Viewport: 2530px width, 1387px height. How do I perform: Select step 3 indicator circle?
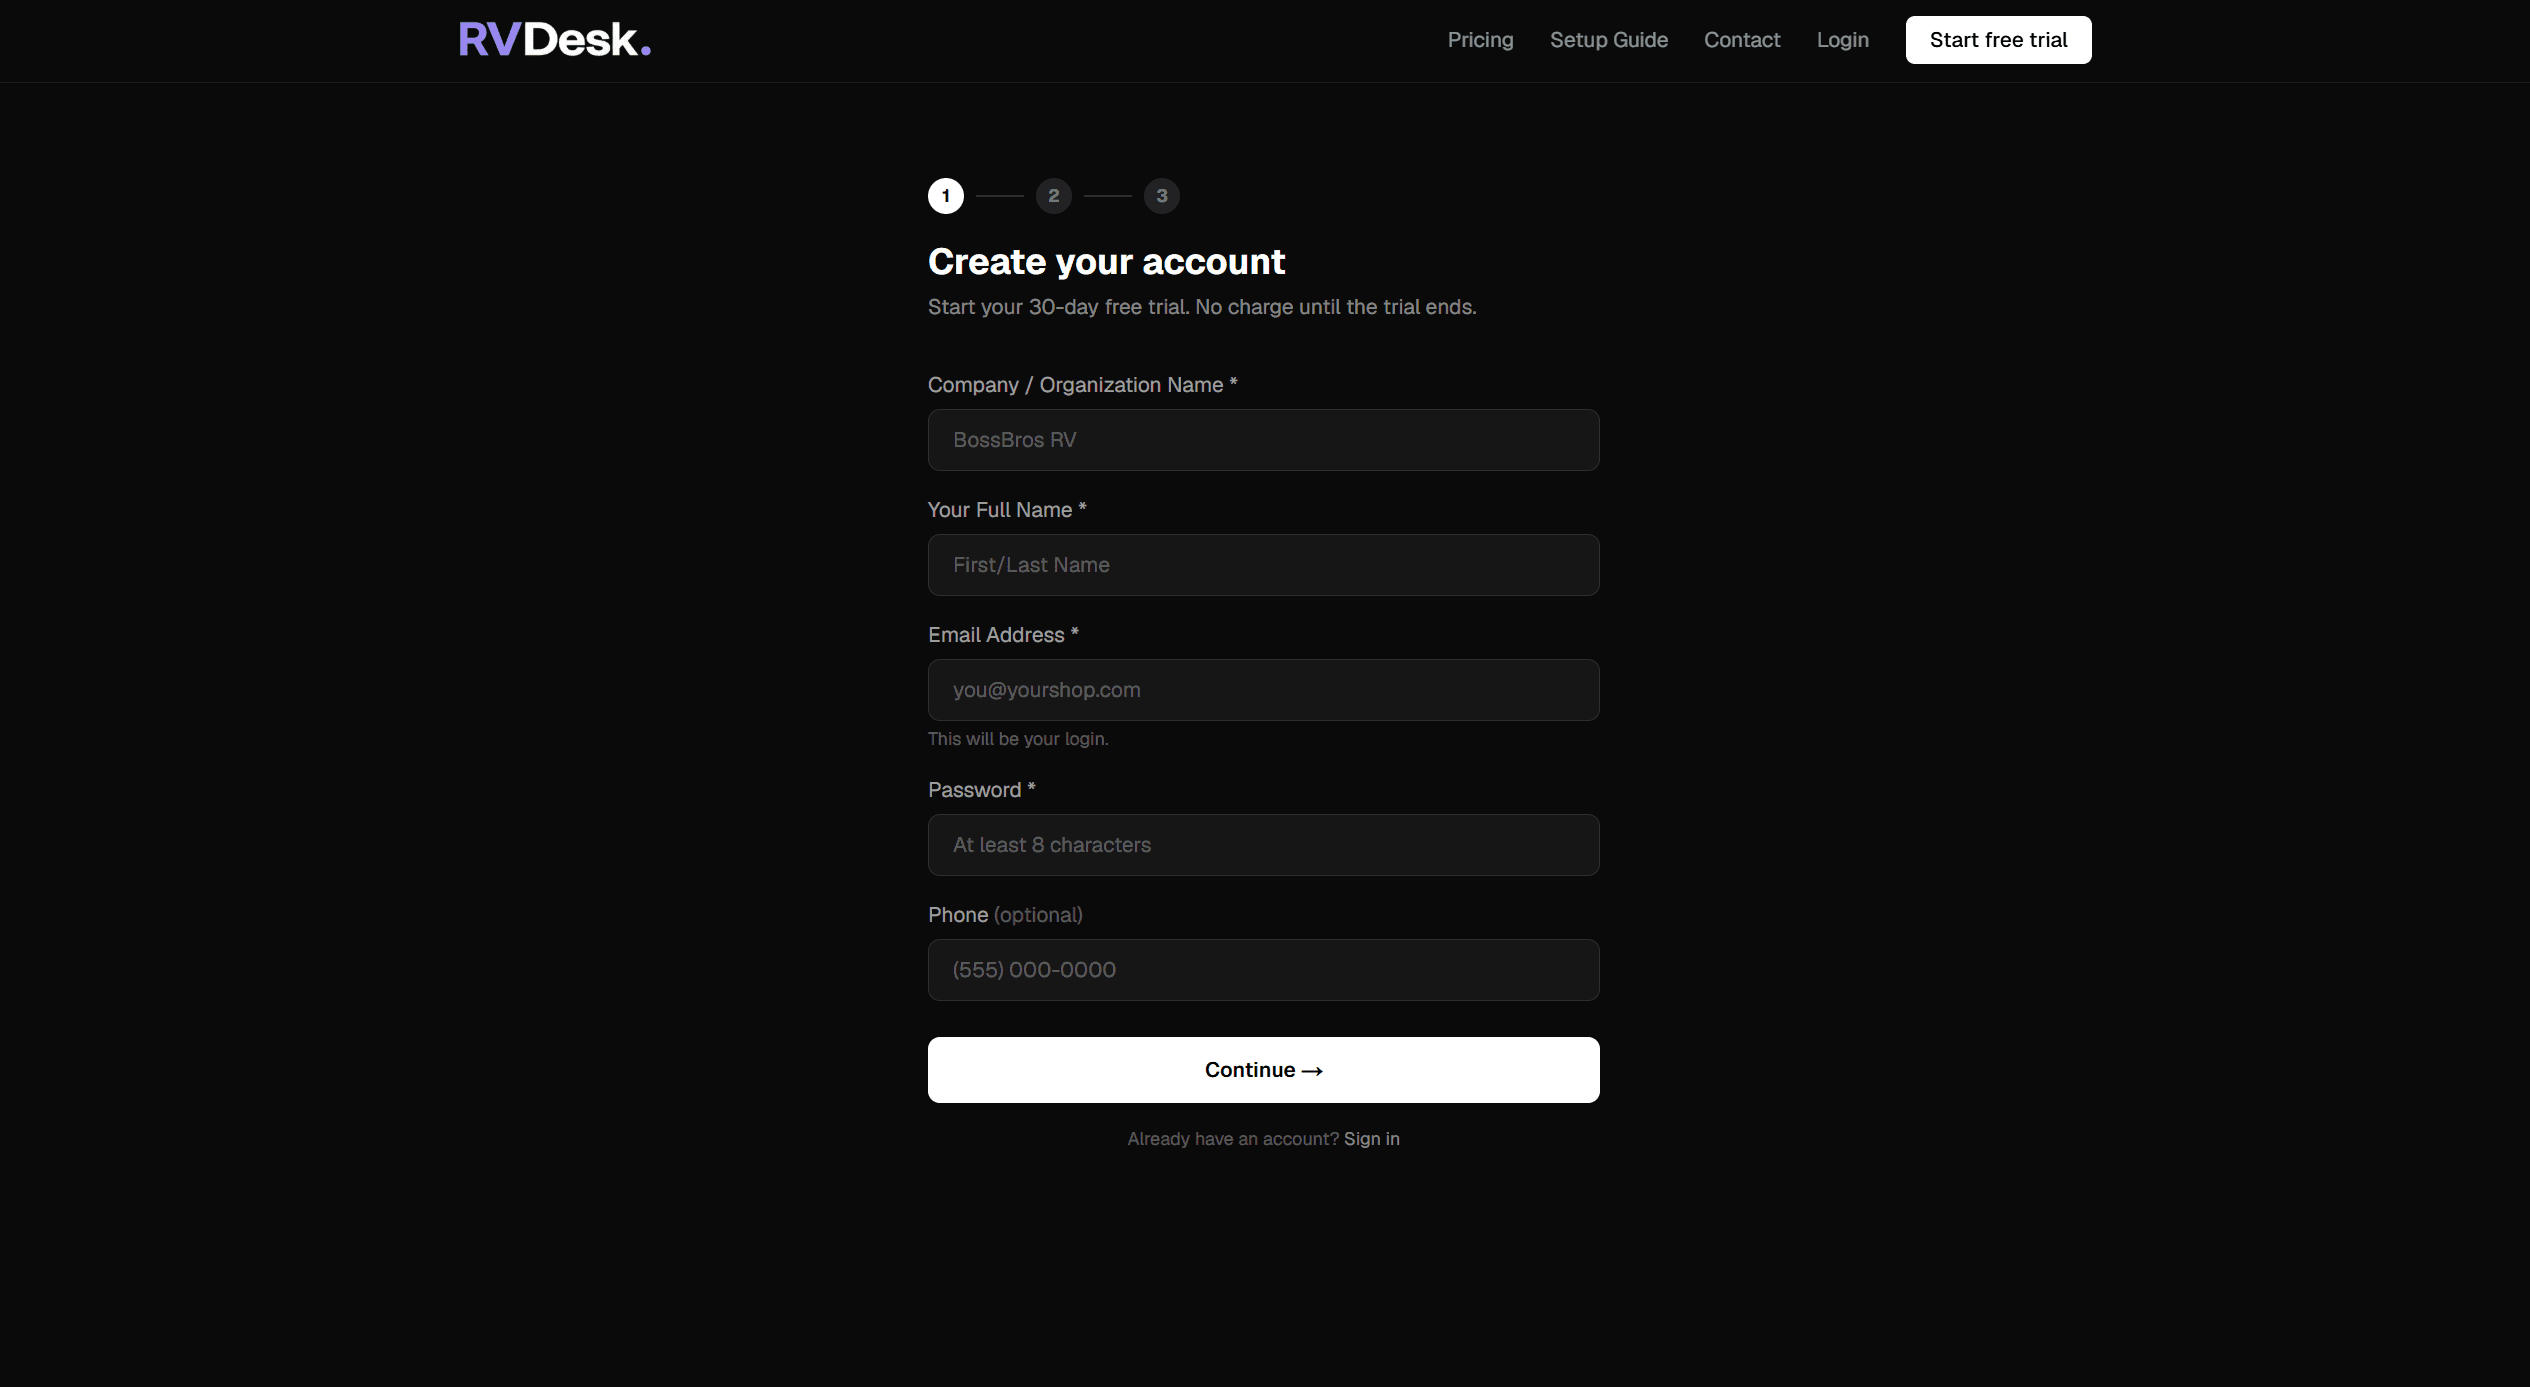tap(1161, 196)
